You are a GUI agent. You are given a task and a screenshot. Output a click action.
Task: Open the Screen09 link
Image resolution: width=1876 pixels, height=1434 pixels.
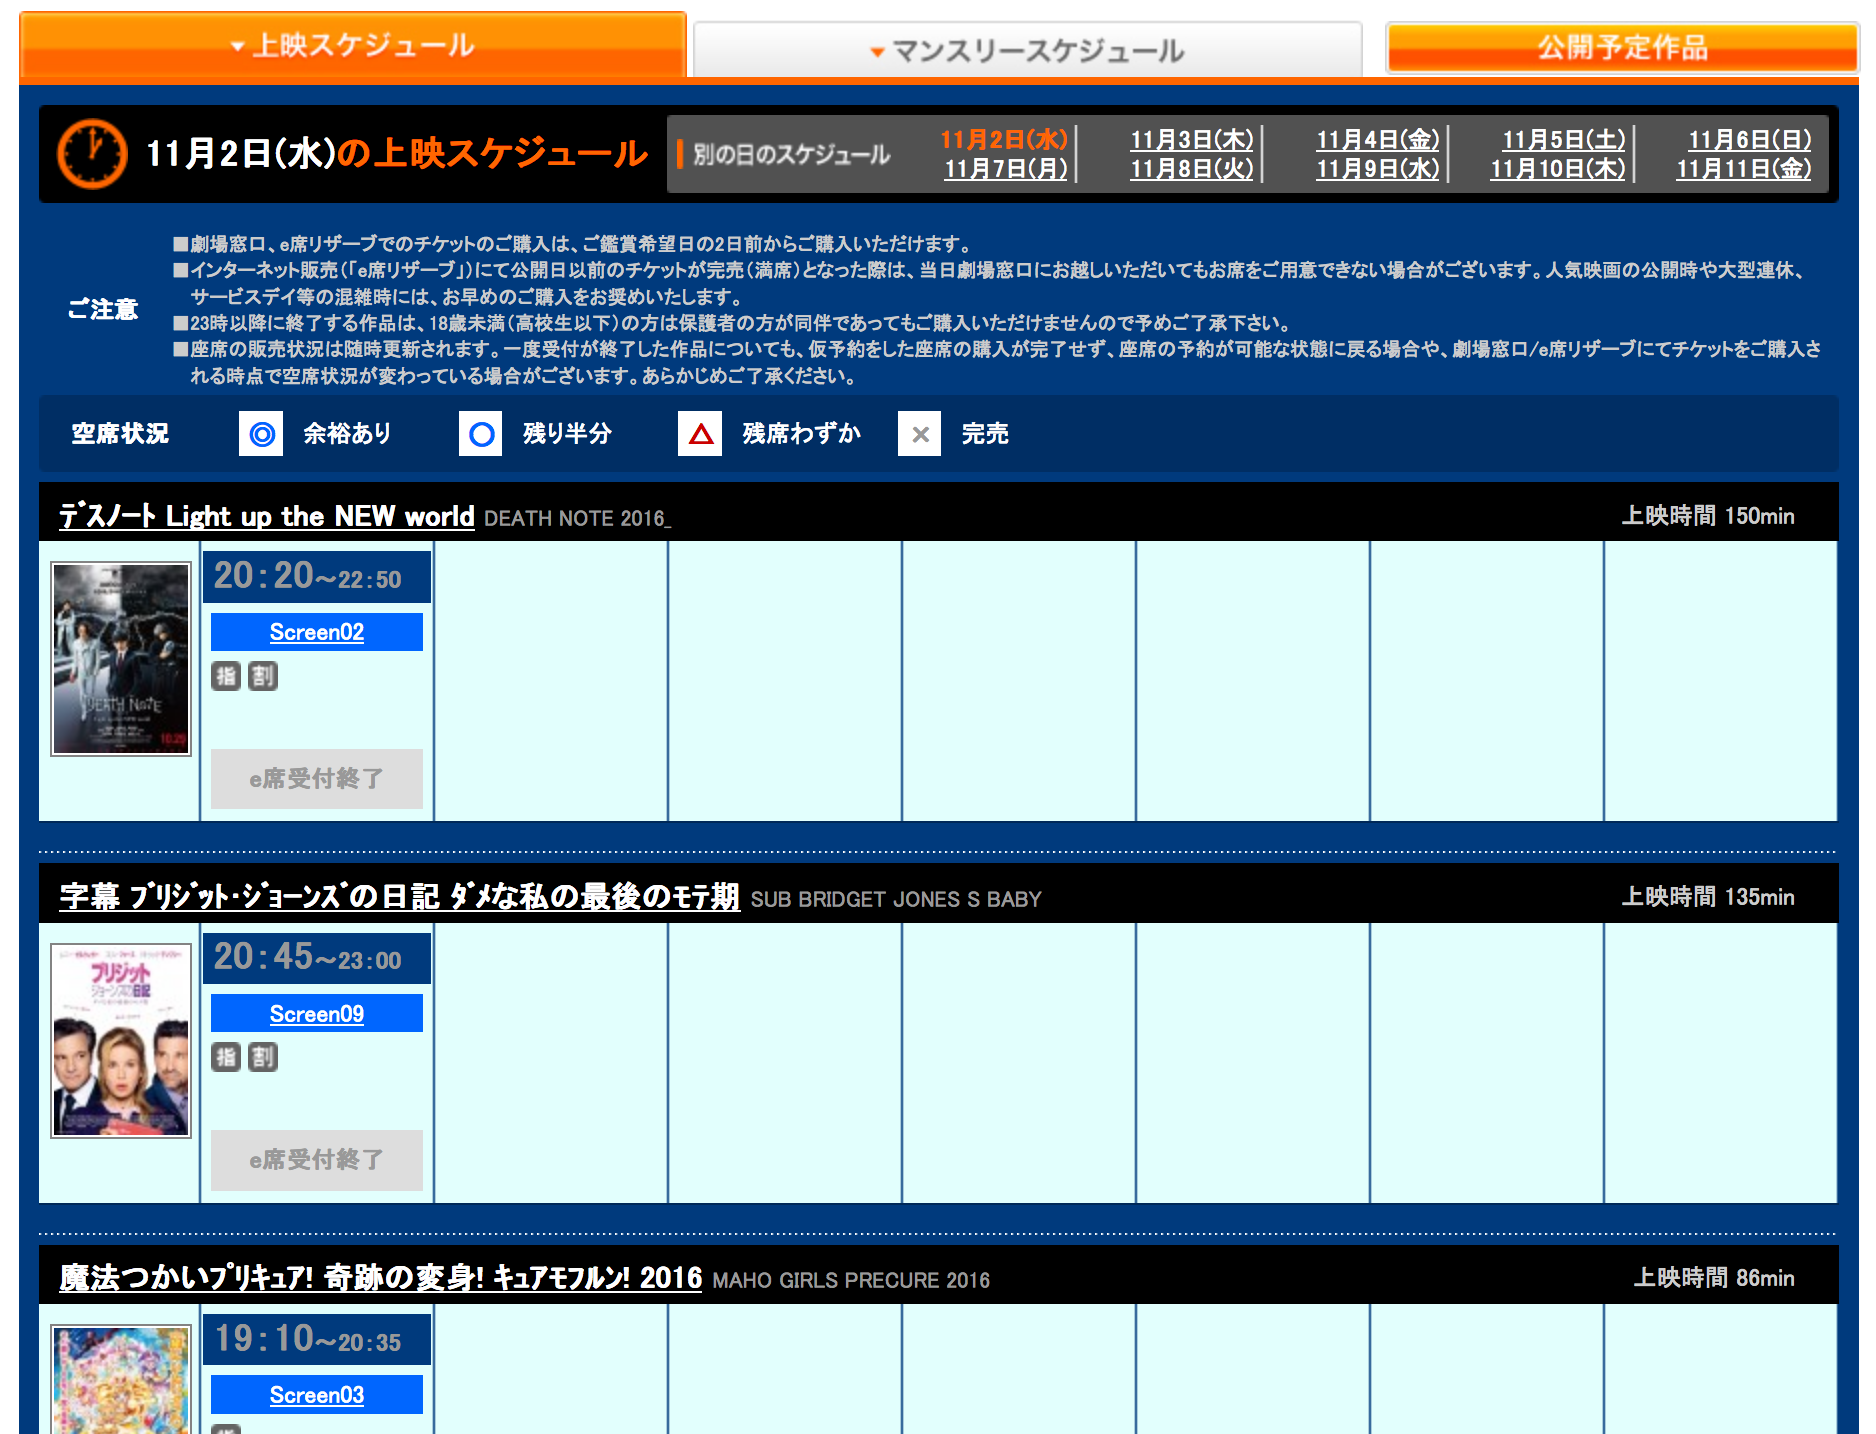pyautogui.click(x=317, y=1014)
